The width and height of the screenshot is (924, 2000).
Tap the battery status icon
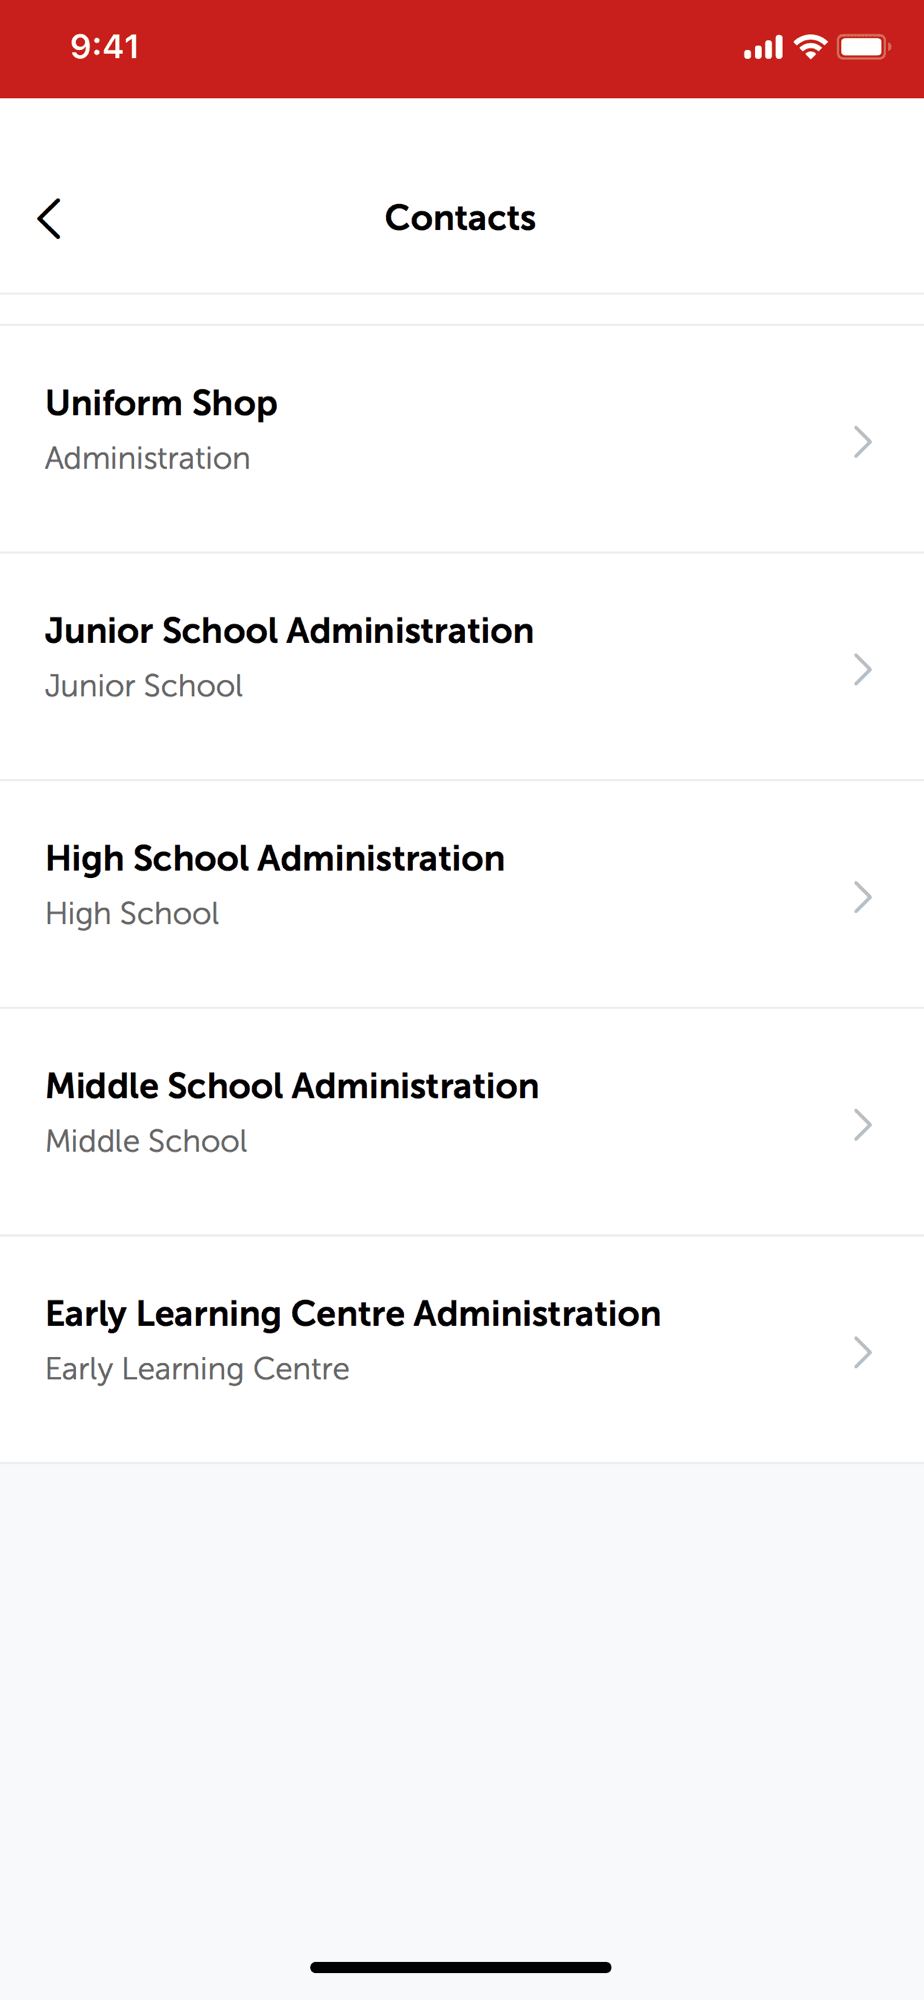pyautogui.click(x=863, y=47)
